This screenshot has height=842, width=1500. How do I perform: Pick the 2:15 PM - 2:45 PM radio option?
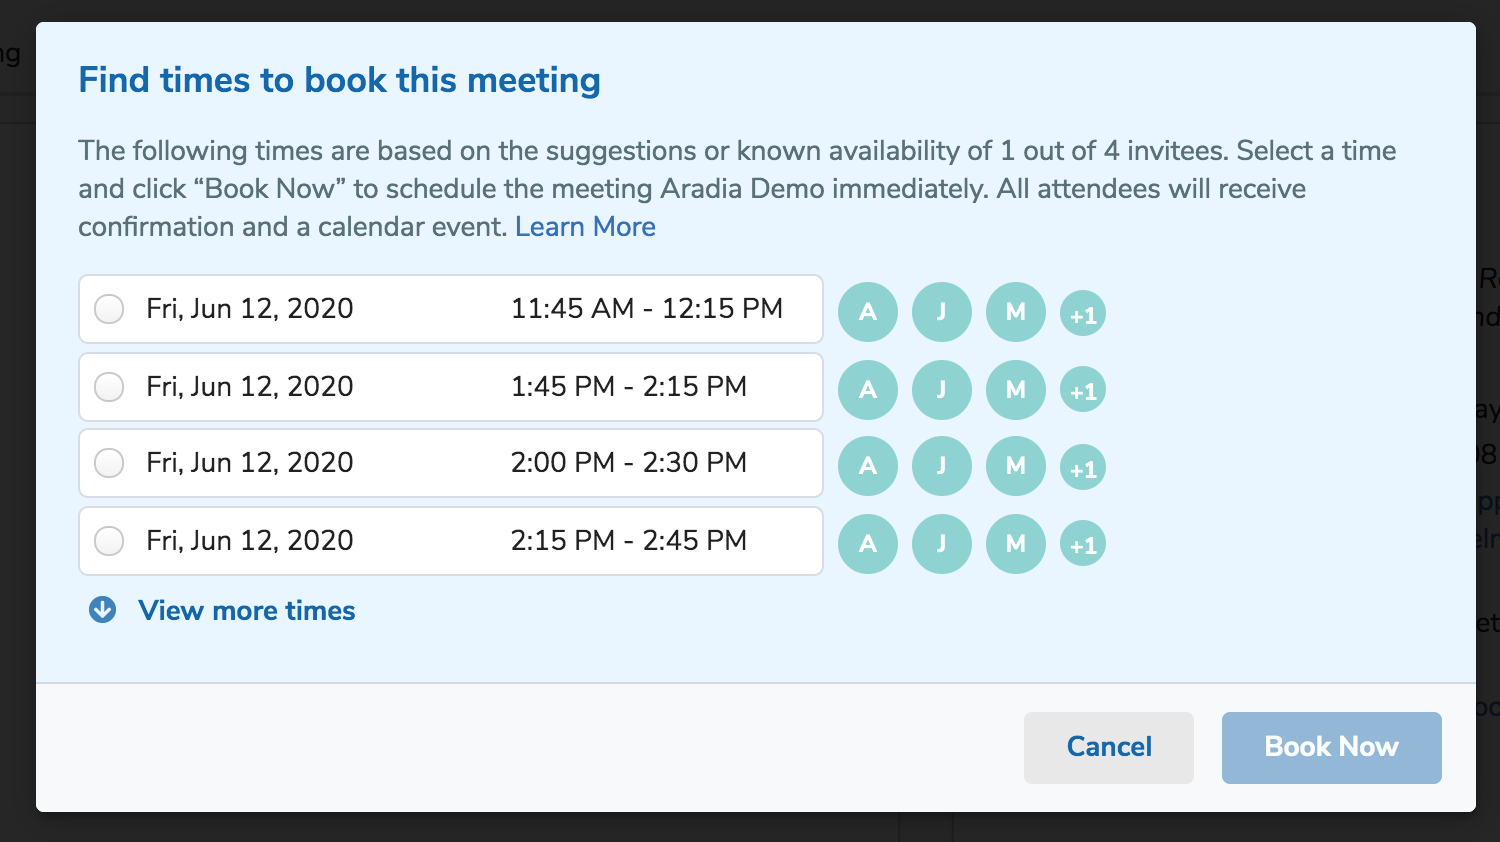coord(109,541)
